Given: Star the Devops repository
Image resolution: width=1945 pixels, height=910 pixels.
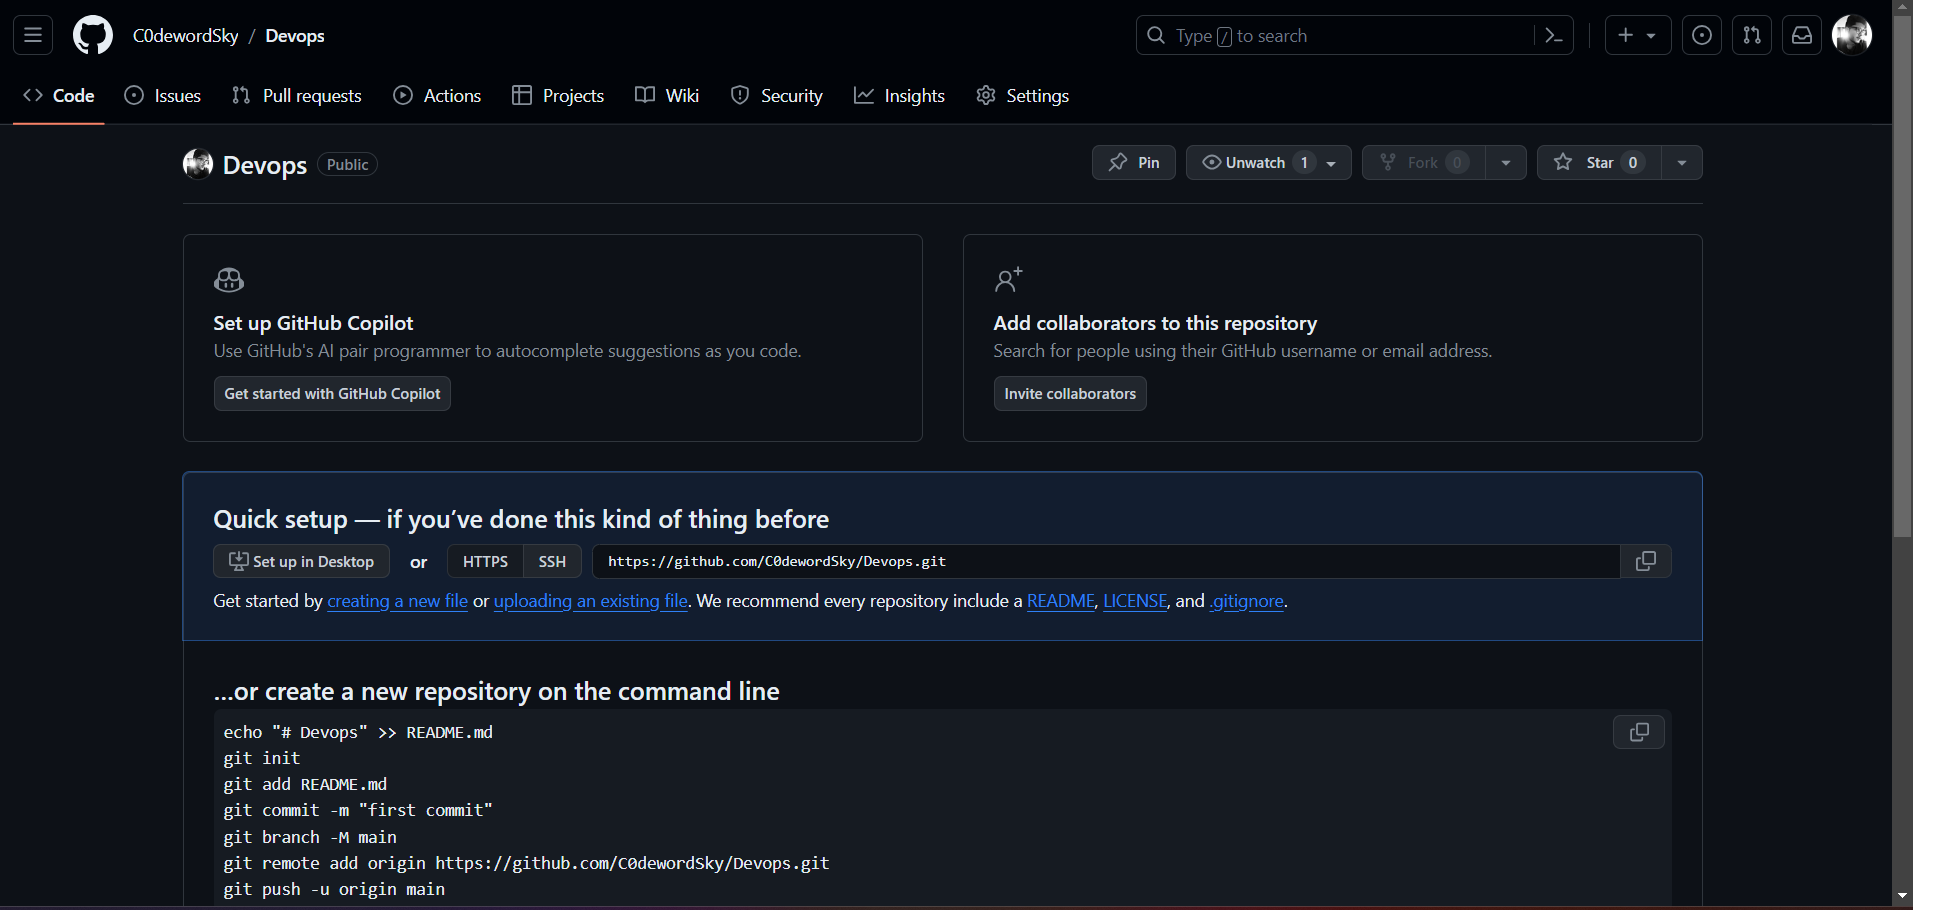Looking at the screenshot, I should pos(1599,163).
